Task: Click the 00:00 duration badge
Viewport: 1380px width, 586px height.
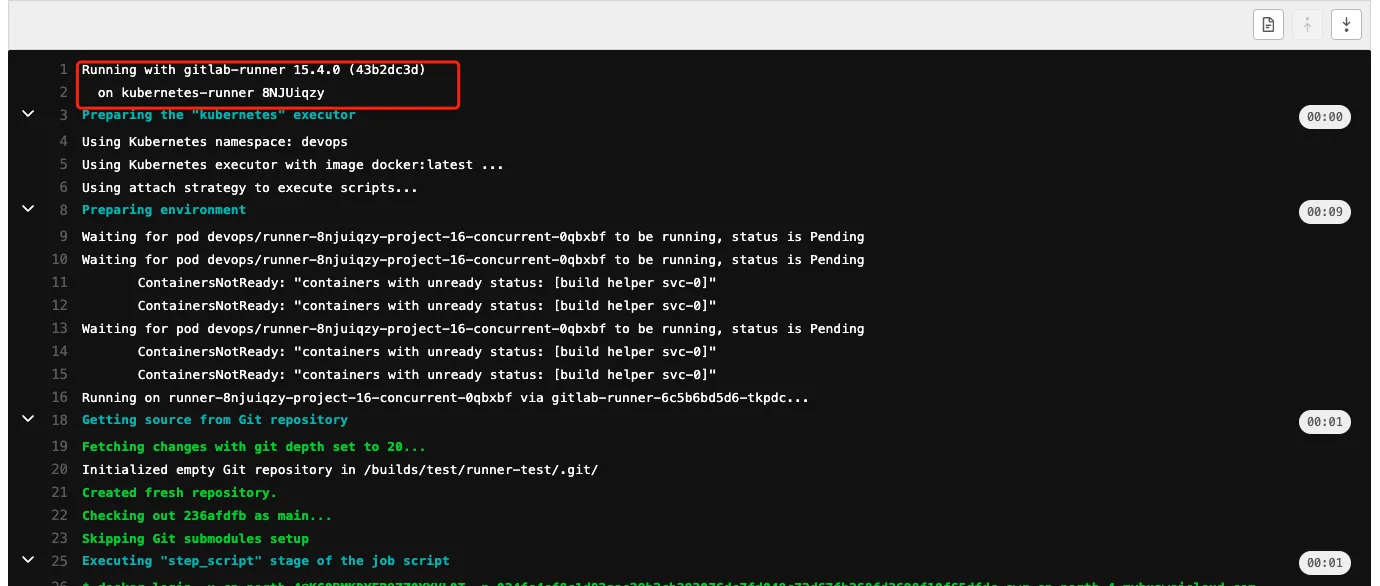Action: (1325, 118)
